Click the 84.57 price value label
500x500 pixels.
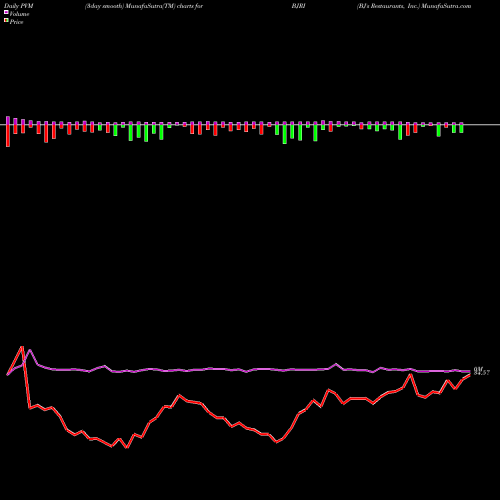[x=482, y=373]
